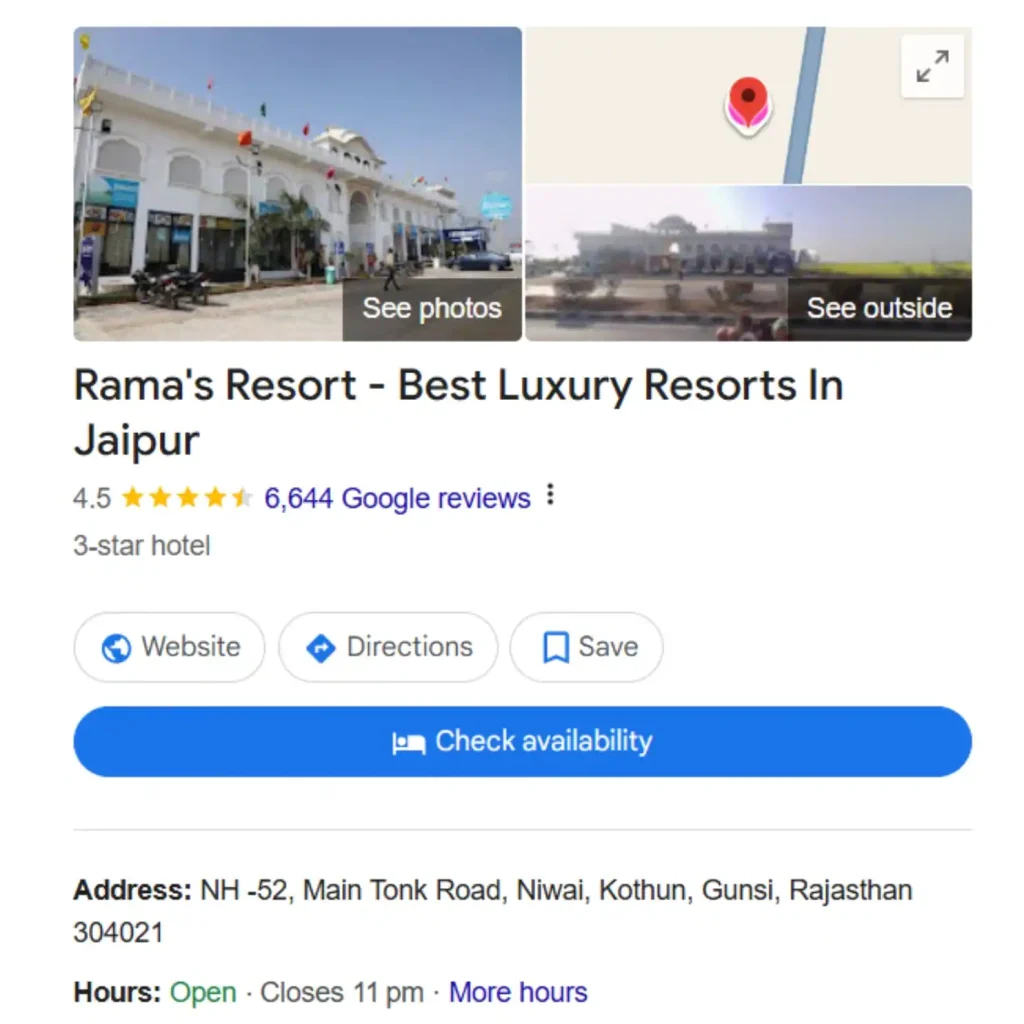The image size is (1024, 1024).
Task: Open See outside street view
Action: (879, 308)
